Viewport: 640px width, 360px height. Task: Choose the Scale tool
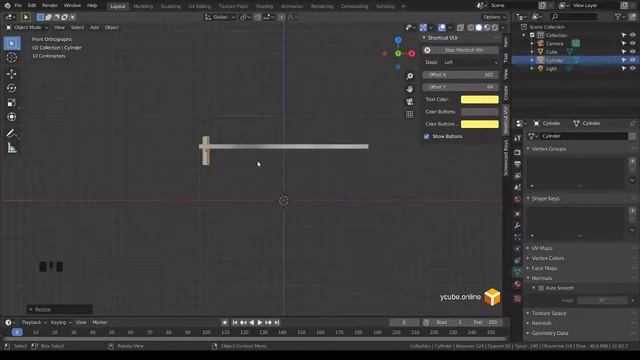point(12,102)
